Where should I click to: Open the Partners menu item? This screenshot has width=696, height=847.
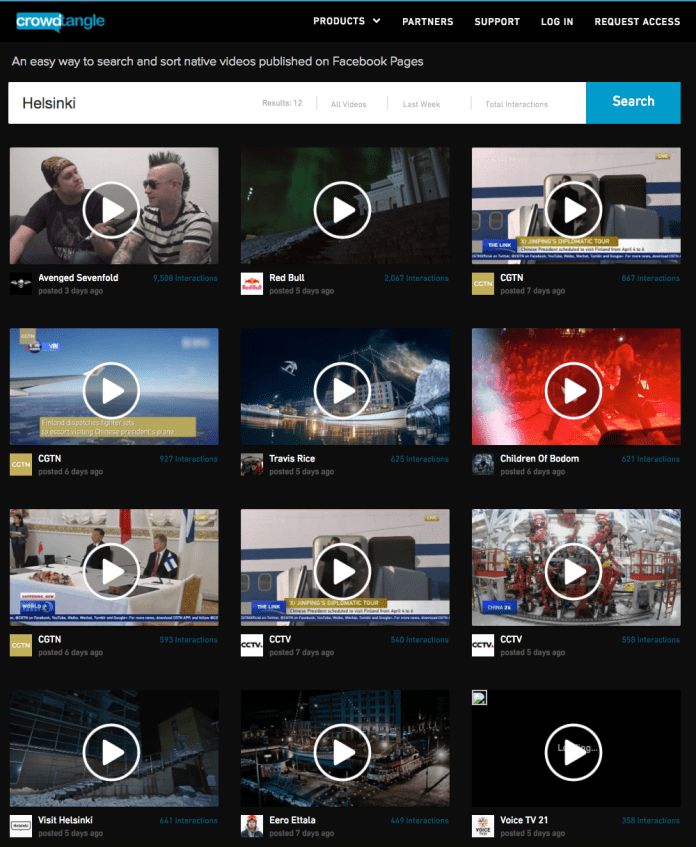tap(427, 21)
